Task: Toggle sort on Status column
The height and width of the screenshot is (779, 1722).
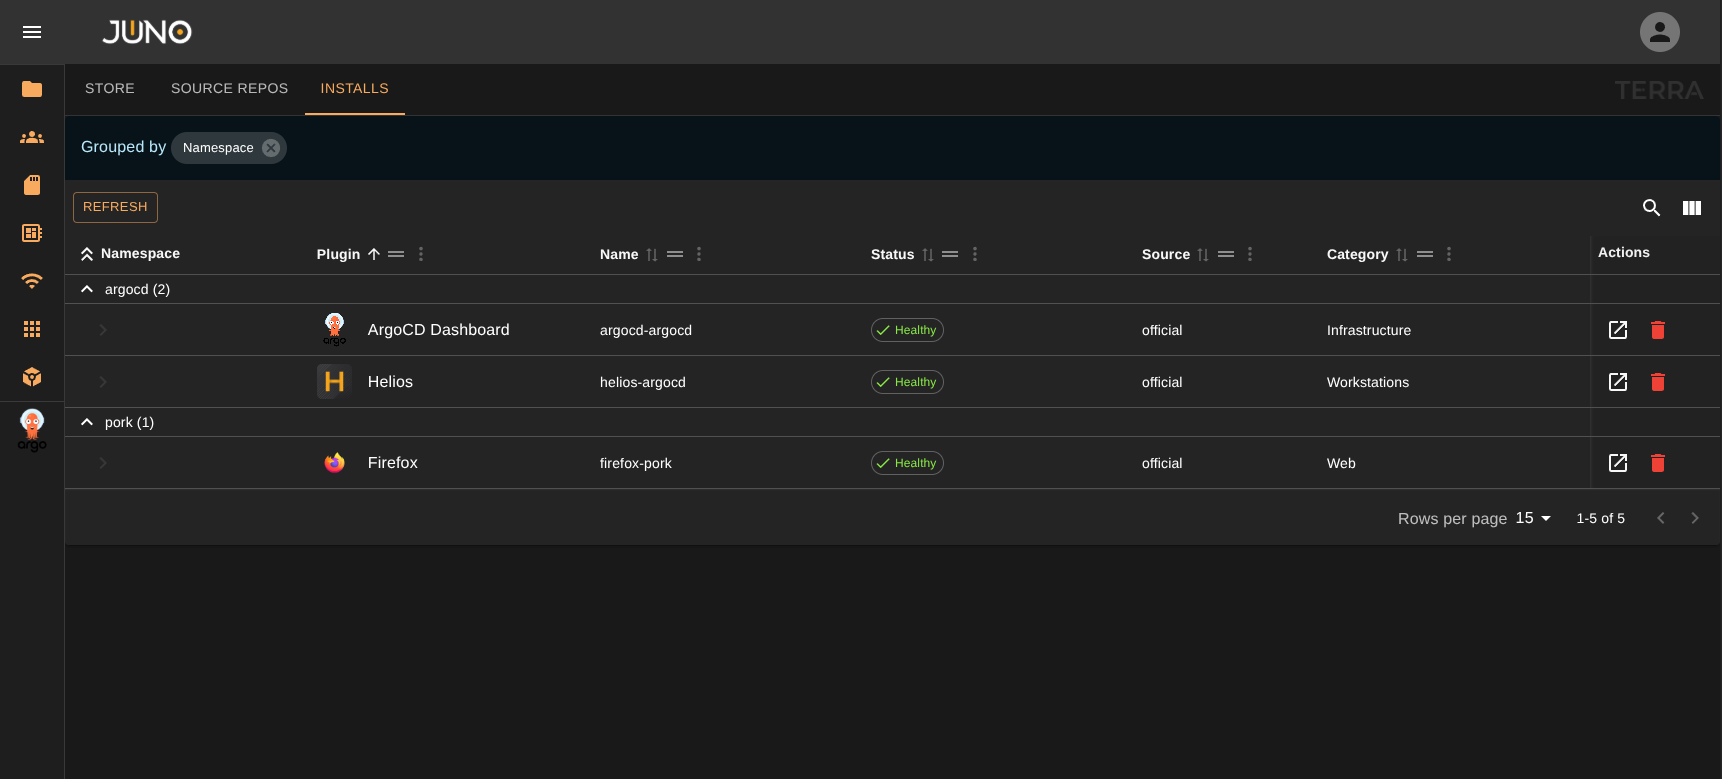Action: (x=927, y=255)
